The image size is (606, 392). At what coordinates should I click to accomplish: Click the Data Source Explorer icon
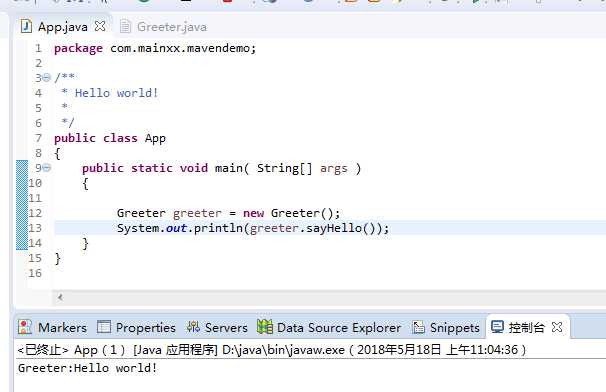tap(265, 327)
